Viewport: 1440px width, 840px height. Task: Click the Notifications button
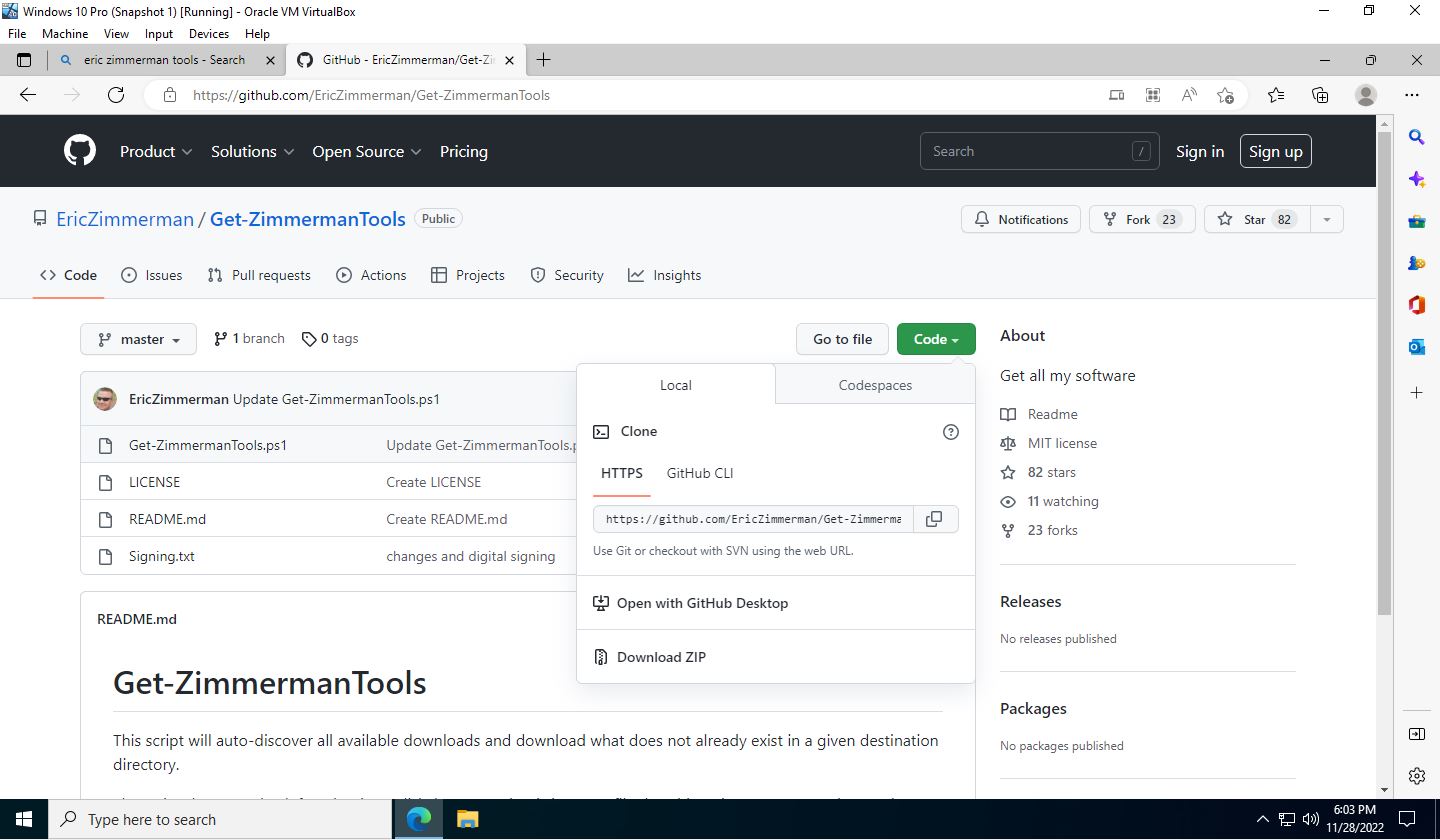(x=1021, y=219)
